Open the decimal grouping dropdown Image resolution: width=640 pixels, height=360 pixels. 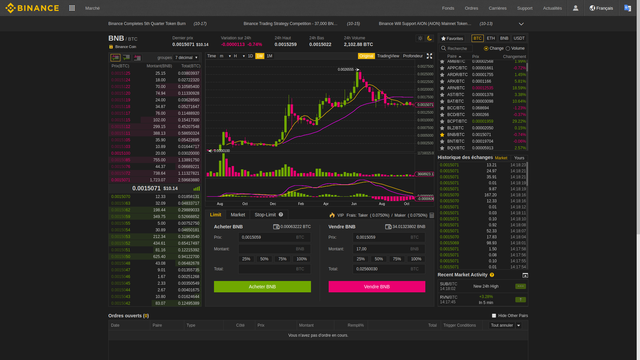pos(187,58)
